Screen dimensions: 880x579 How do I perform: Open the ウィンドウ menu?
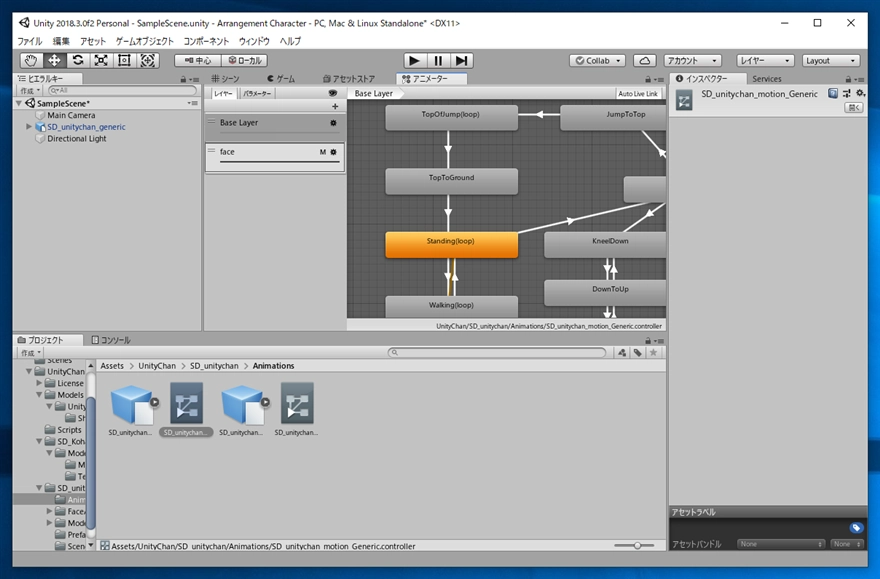tap(254, 41)
